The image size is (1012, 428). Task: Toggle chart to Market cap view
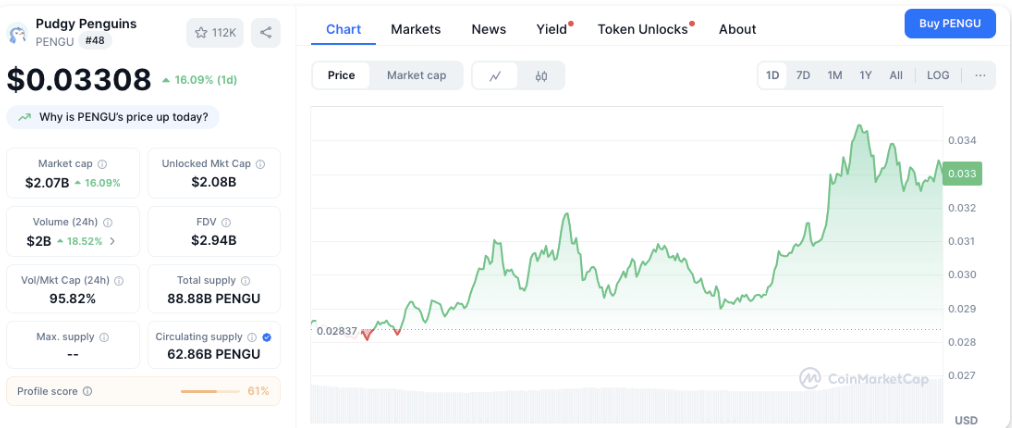click(x=416, y=75)
